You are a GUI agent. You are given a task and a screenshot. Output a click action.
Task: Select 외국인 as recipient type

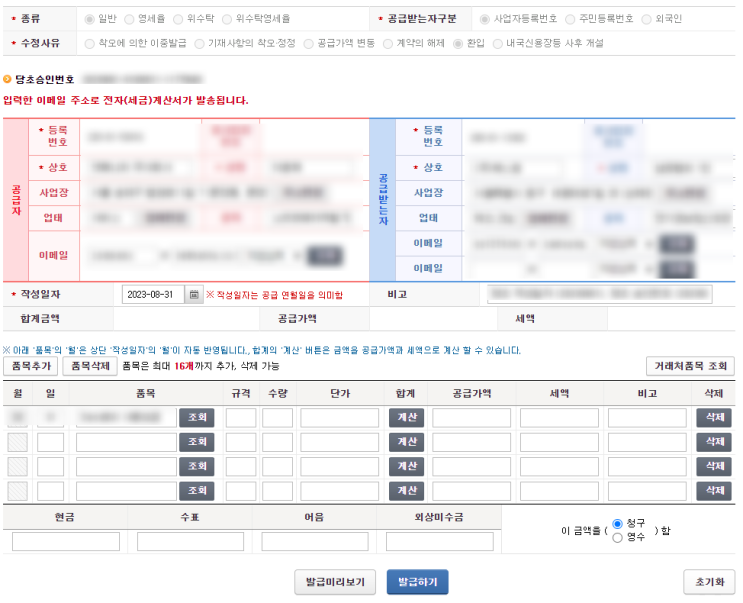point(646,19)
